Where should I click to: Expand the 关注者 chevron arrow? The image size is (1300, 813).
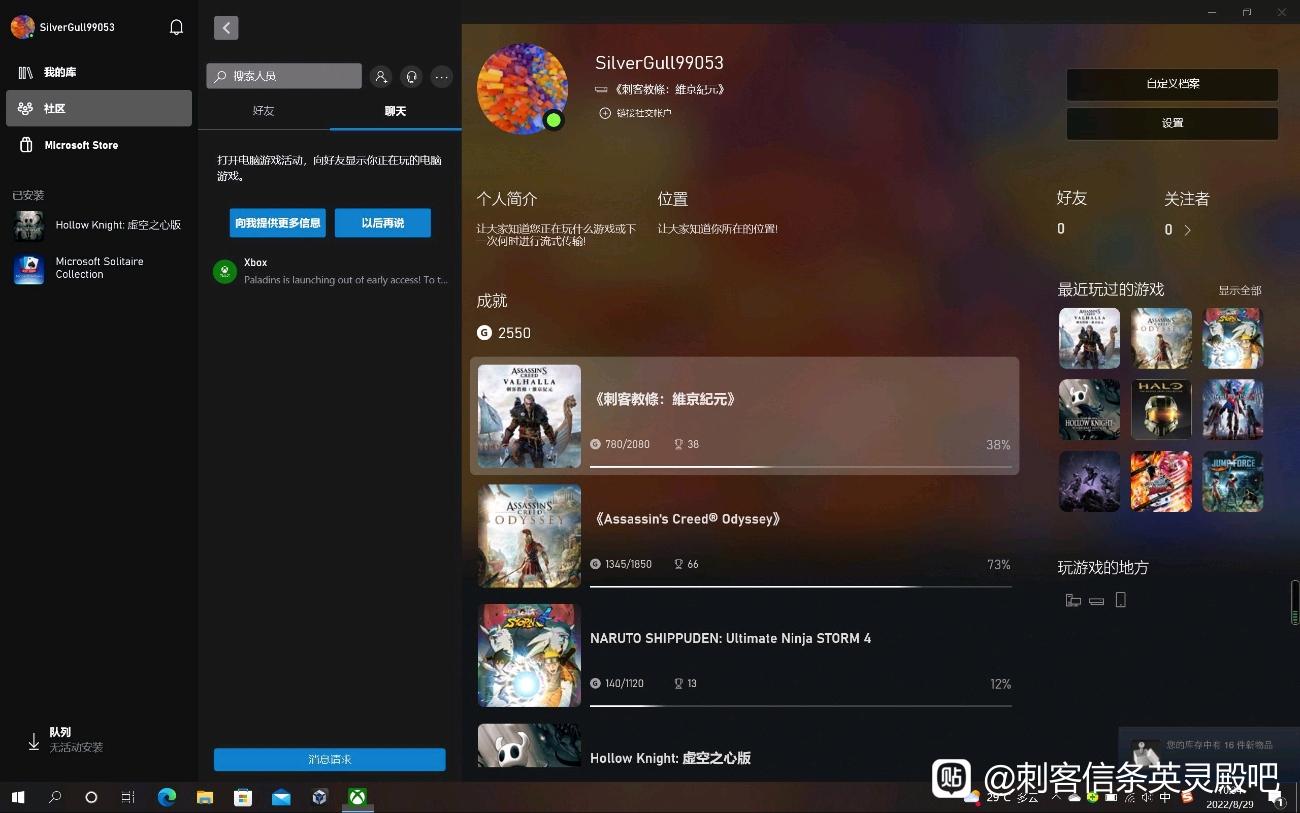click(1187, 230)
